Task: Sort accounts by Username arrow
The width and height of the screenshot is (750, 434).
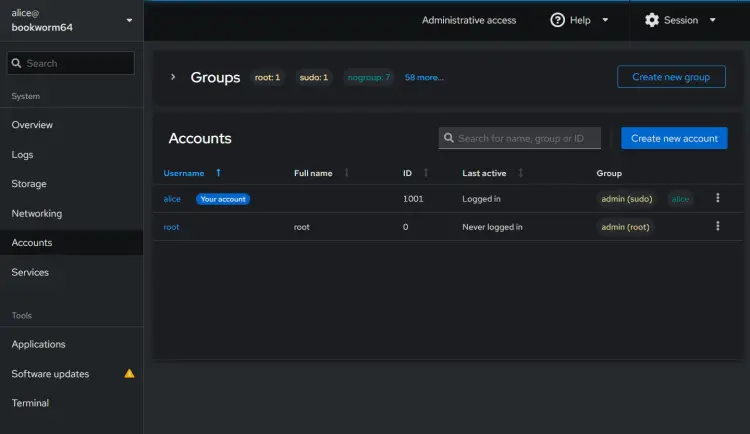Action: [x=218, y=173]
